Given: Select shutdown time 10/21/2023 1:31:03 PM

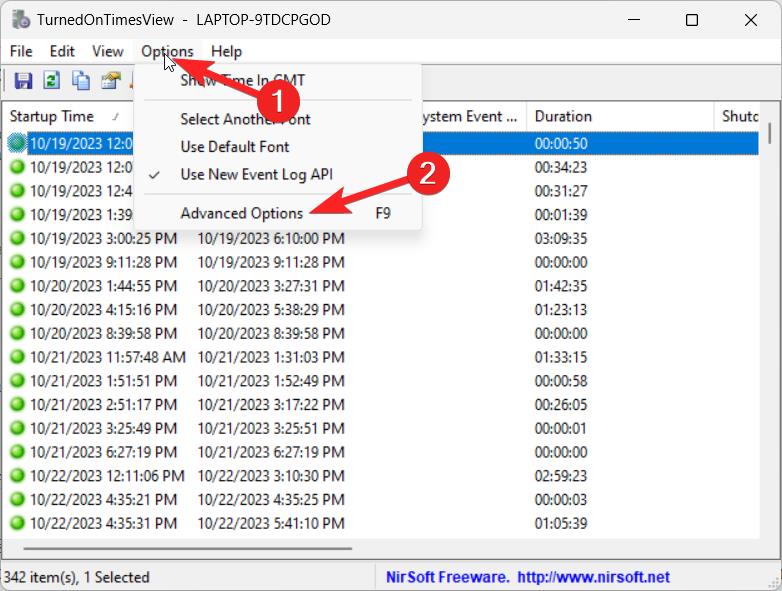Looking at the screenshot, I should pyautogui.click(x=271, y=357).
